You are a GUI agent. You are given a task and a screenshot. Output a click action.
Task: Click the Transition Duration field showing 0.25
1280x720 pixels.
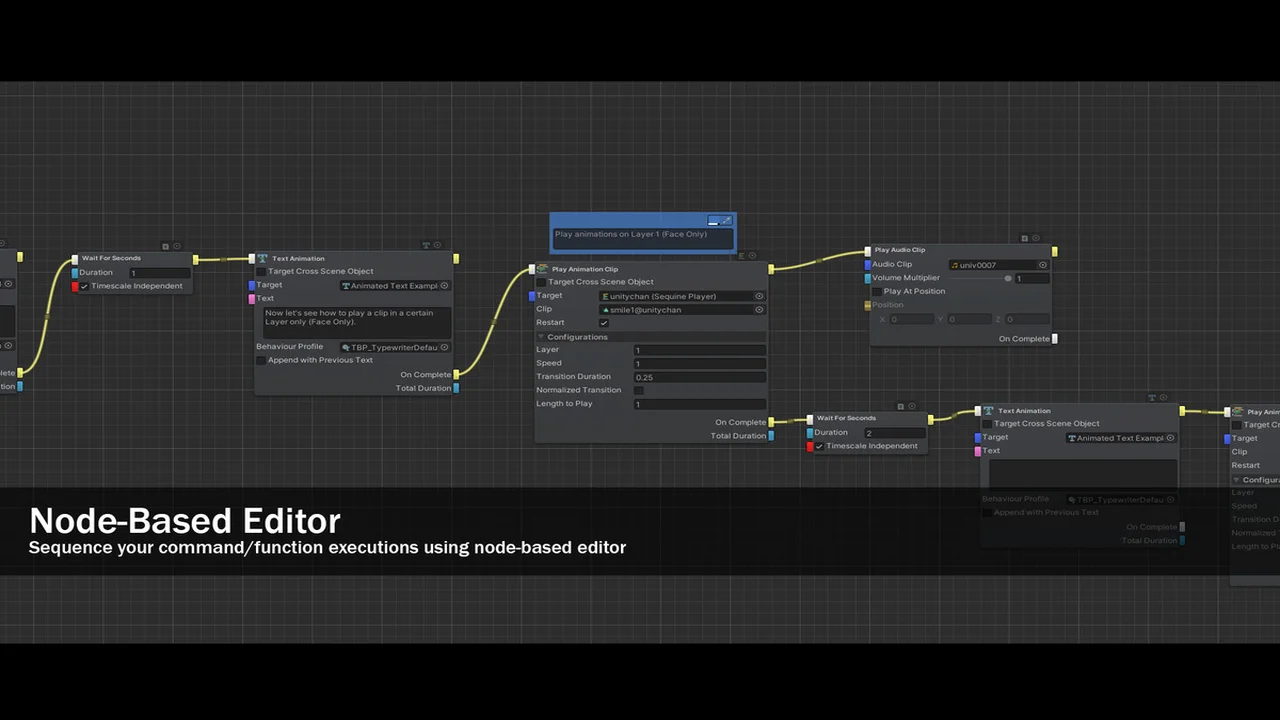[x=699, y=377]
